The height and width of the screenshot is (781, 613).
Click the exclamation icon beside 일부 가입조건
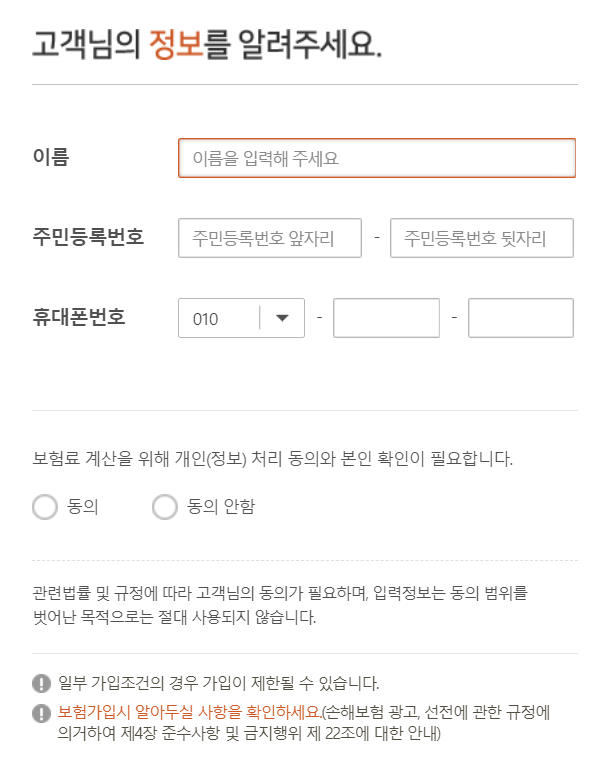click(x=41, y=683)
